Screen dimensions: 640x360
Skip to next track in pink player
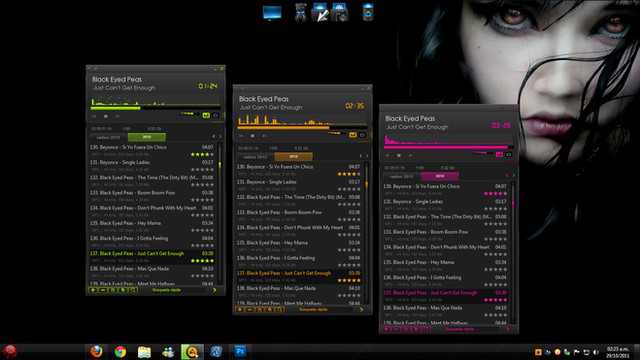[411, 156]
